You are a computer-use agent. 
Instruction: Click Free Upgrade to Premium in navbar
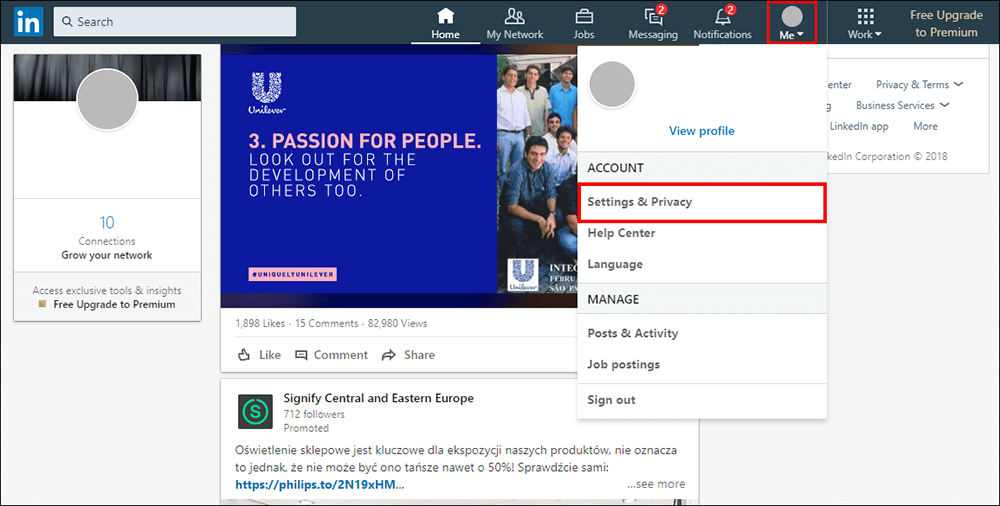pos(946,23)
